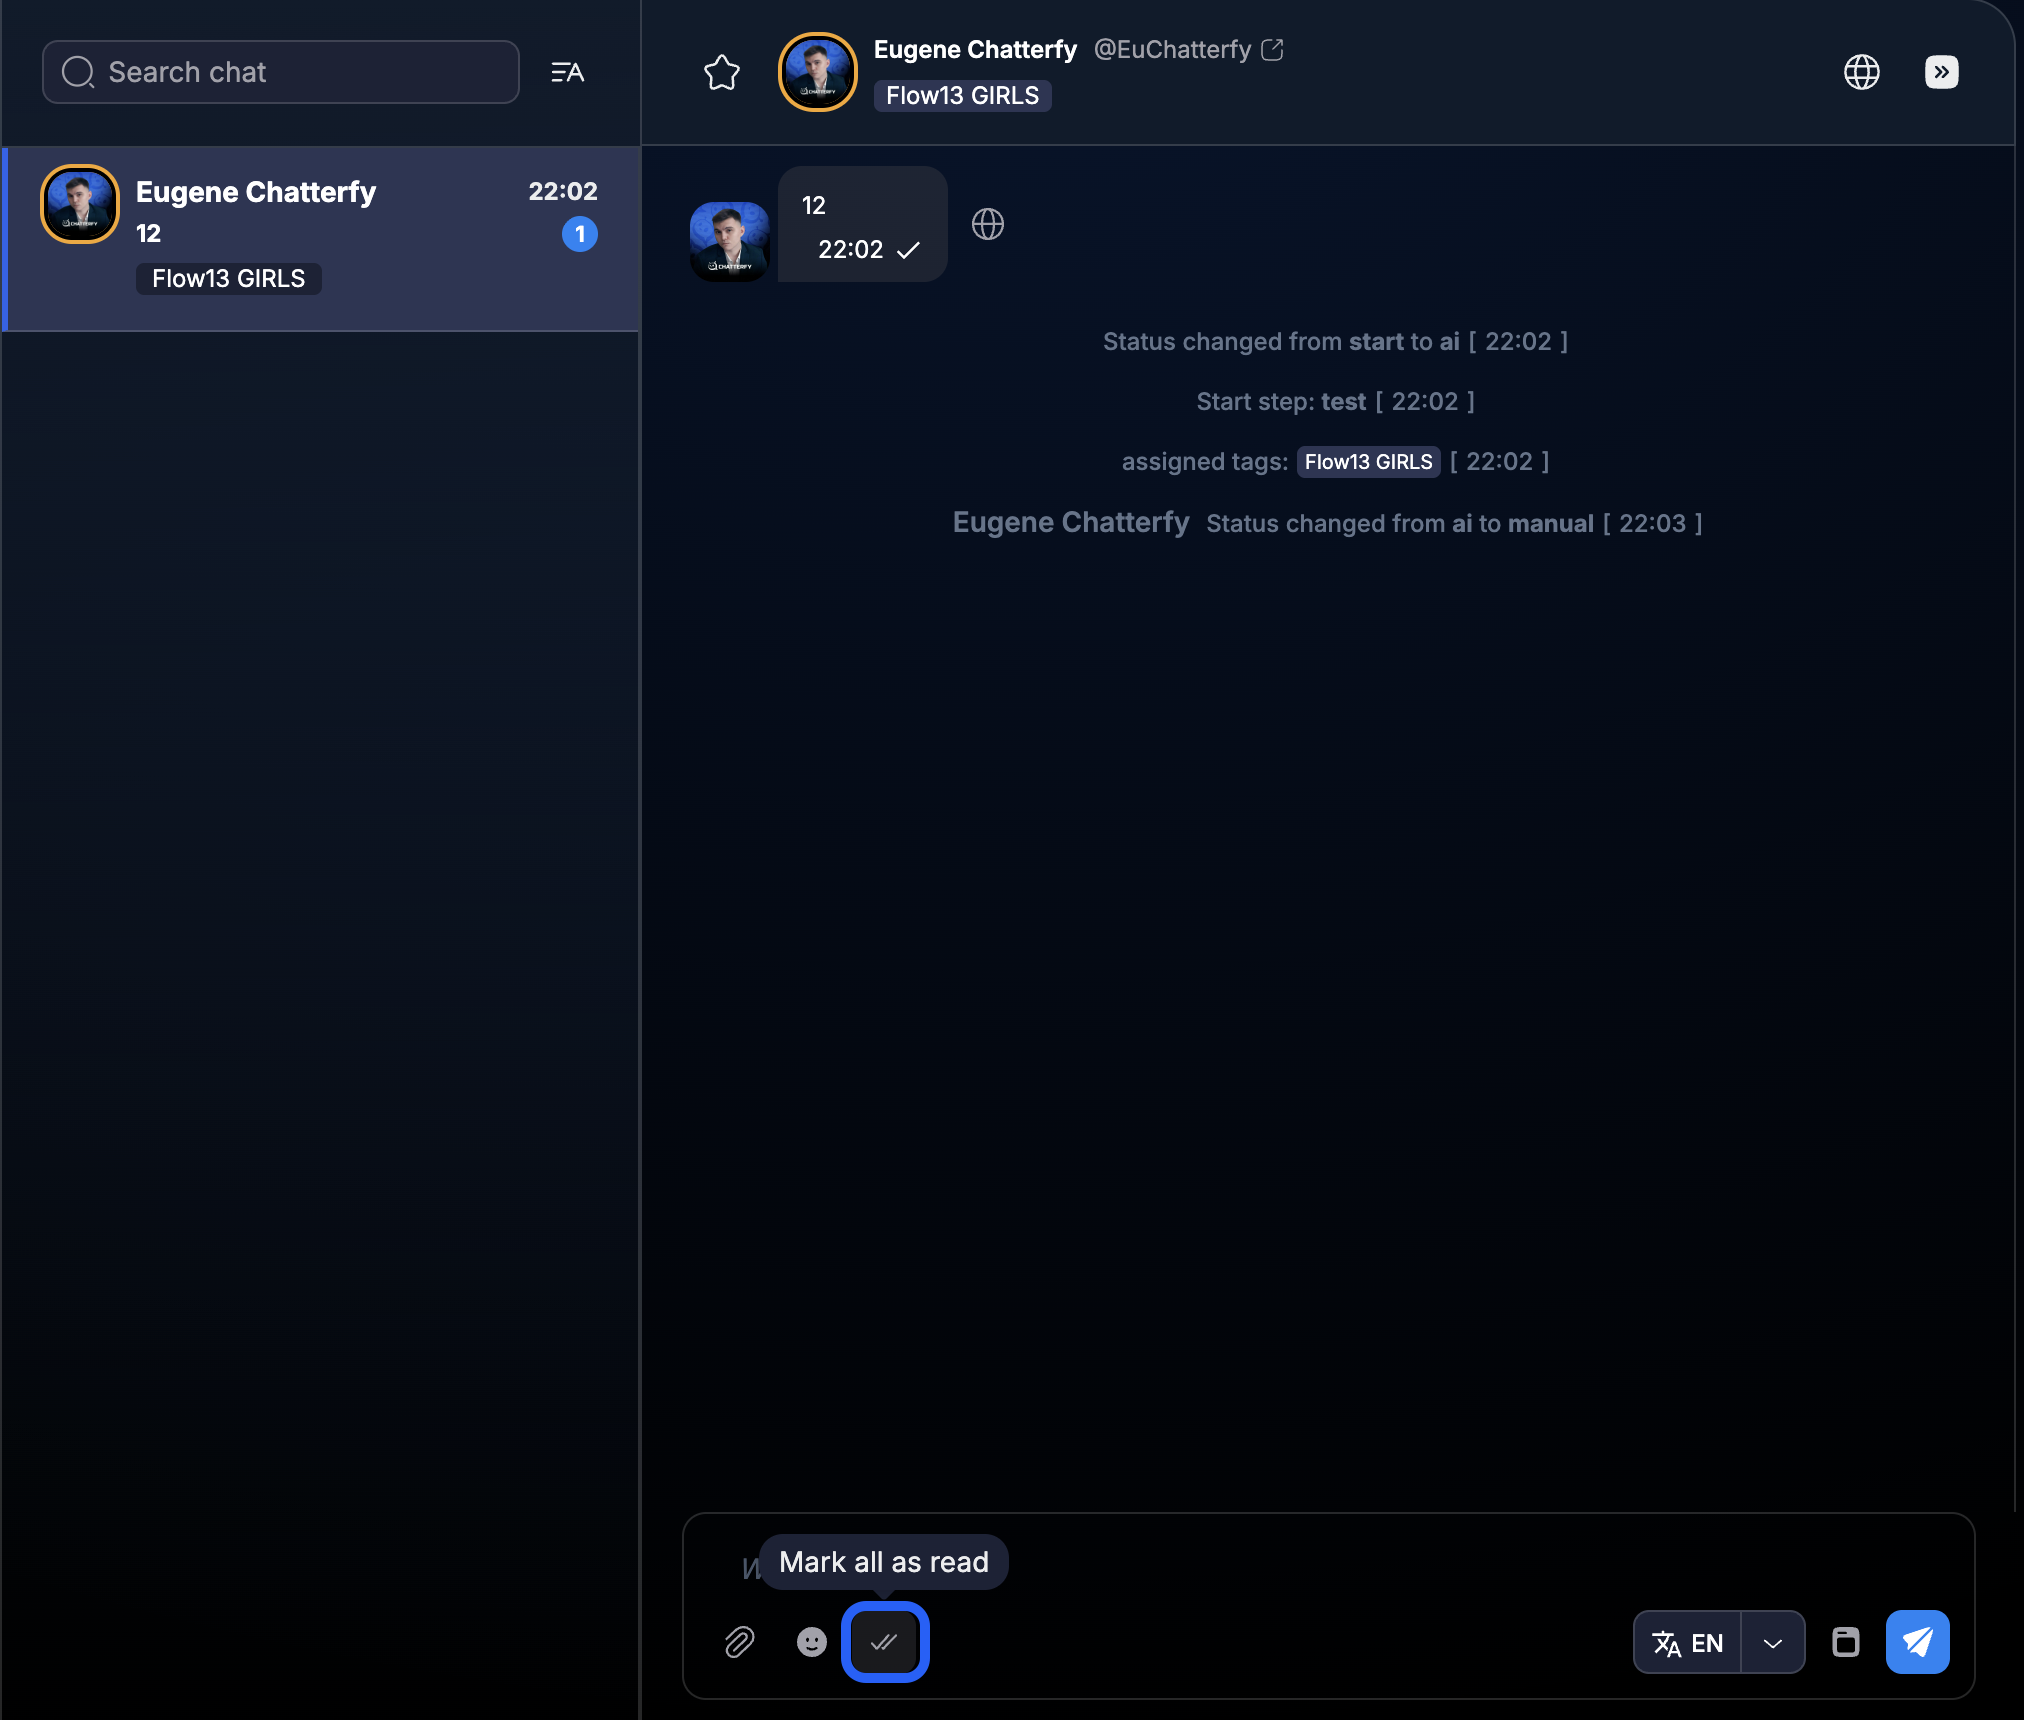The width and height of the screenshot is (2024, 1720).
Task: Open the templates icon next to the send button
Action: point(1845,1642)
